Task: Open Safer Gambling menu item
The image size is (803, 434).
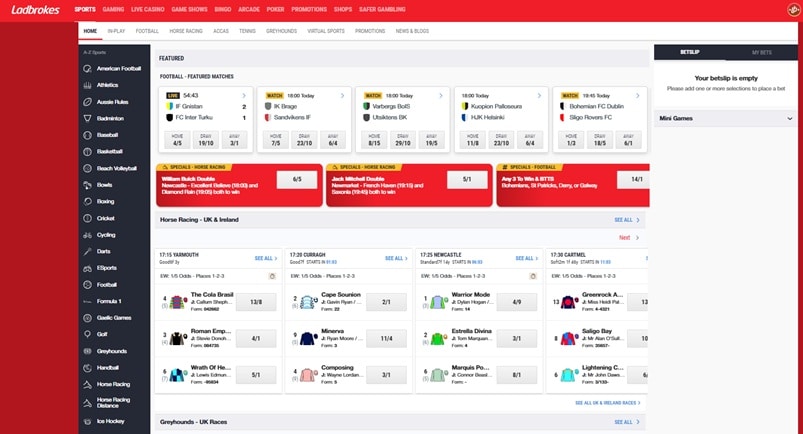Action: coord(382,9)
